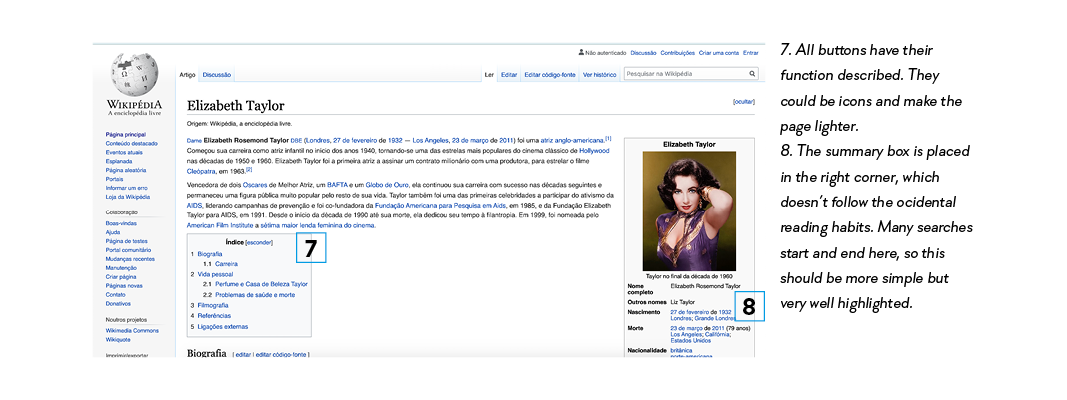
Task: Open Página aleatória in sidebar
Action: (x=126, y=170)
